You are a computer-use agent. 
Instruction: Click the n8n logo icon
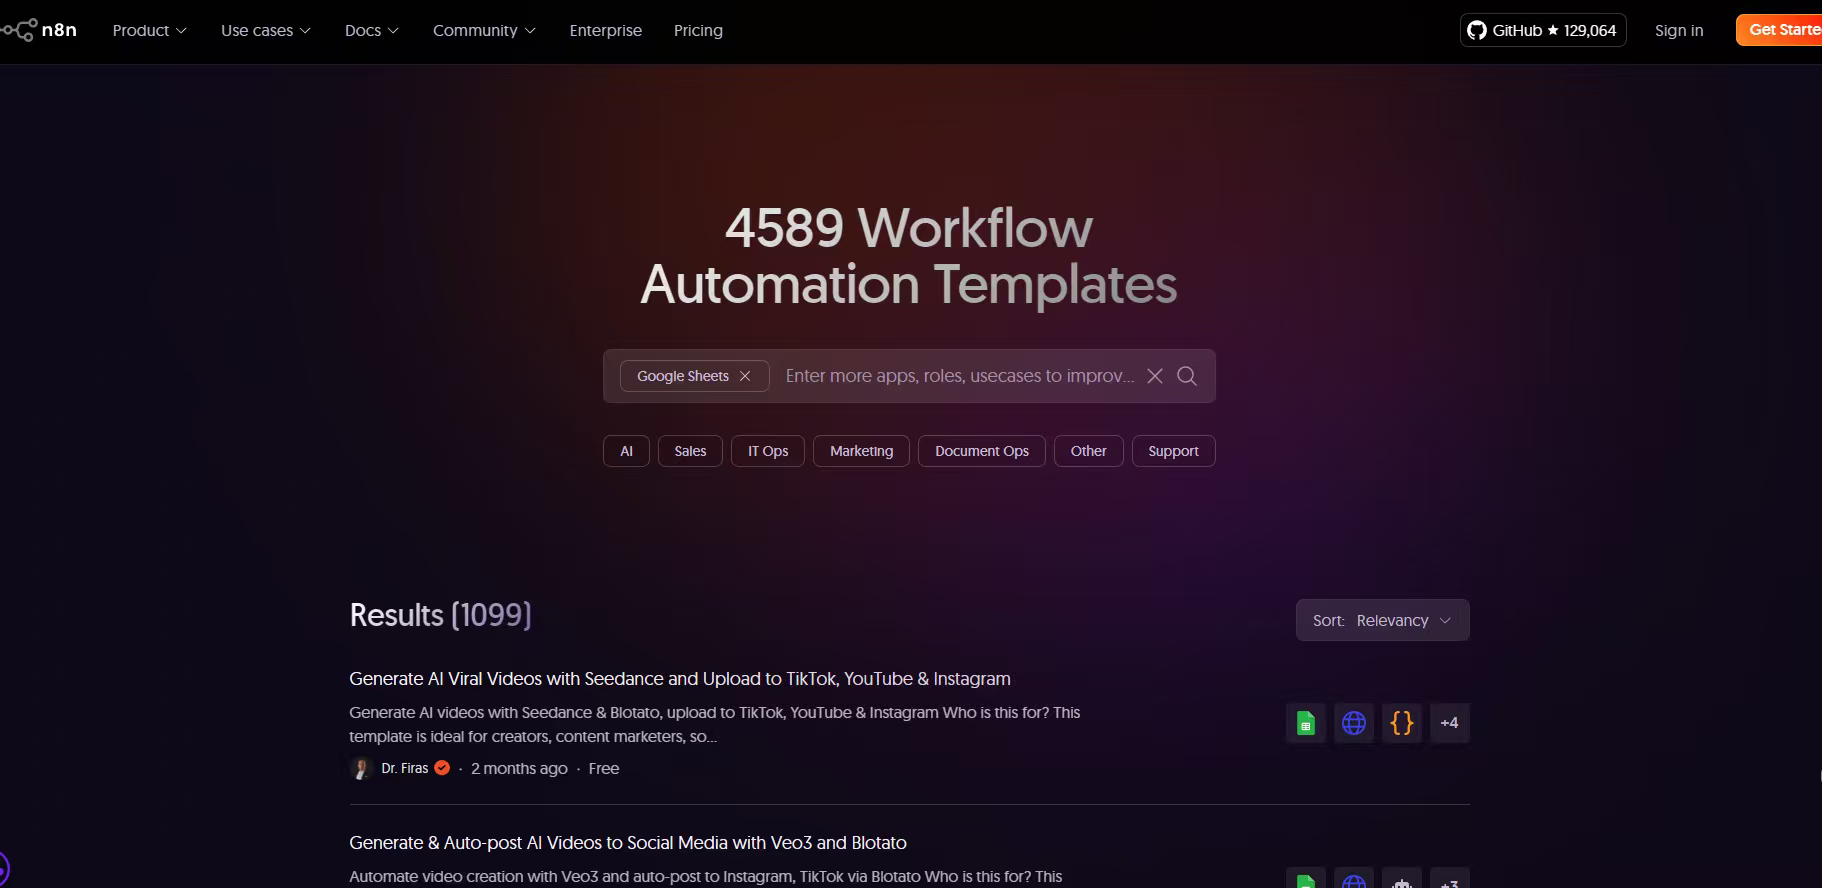coord(20,30)
